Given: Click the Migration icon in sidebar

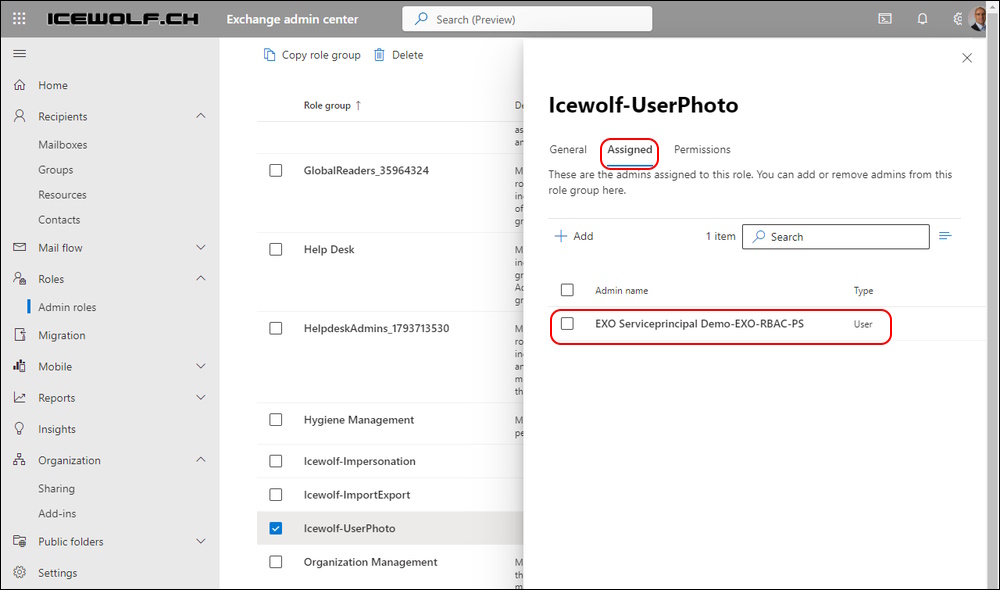Looking at the screenshot, I should 20,335.
